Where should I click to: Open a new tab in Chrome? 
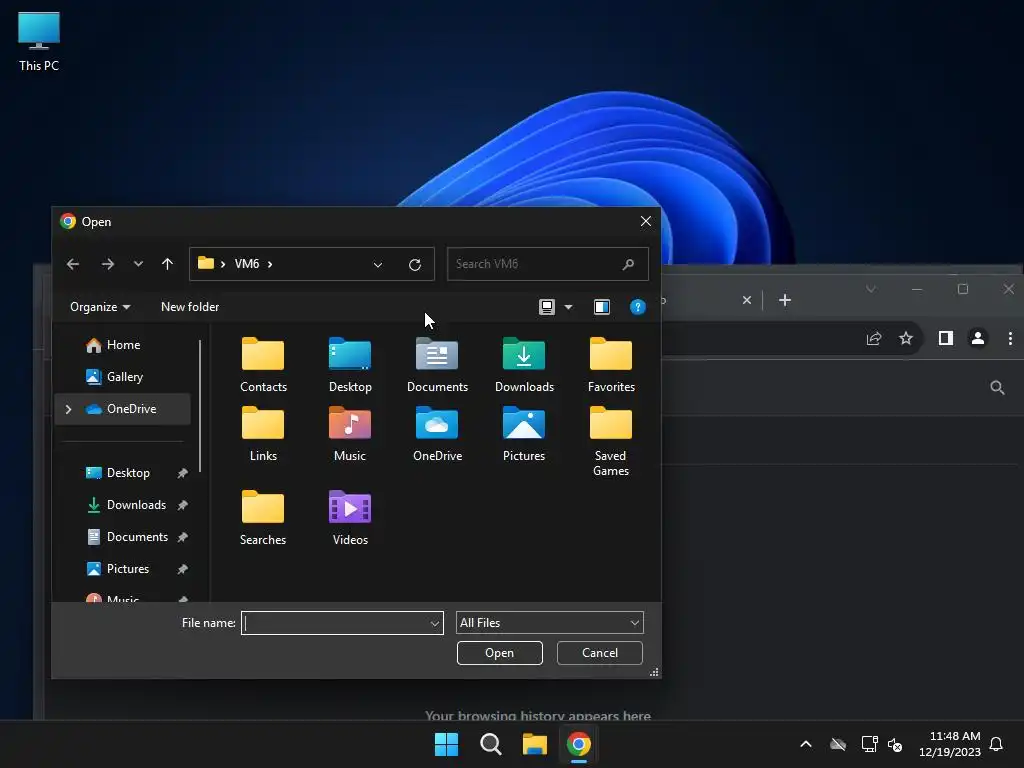point(785,300)
